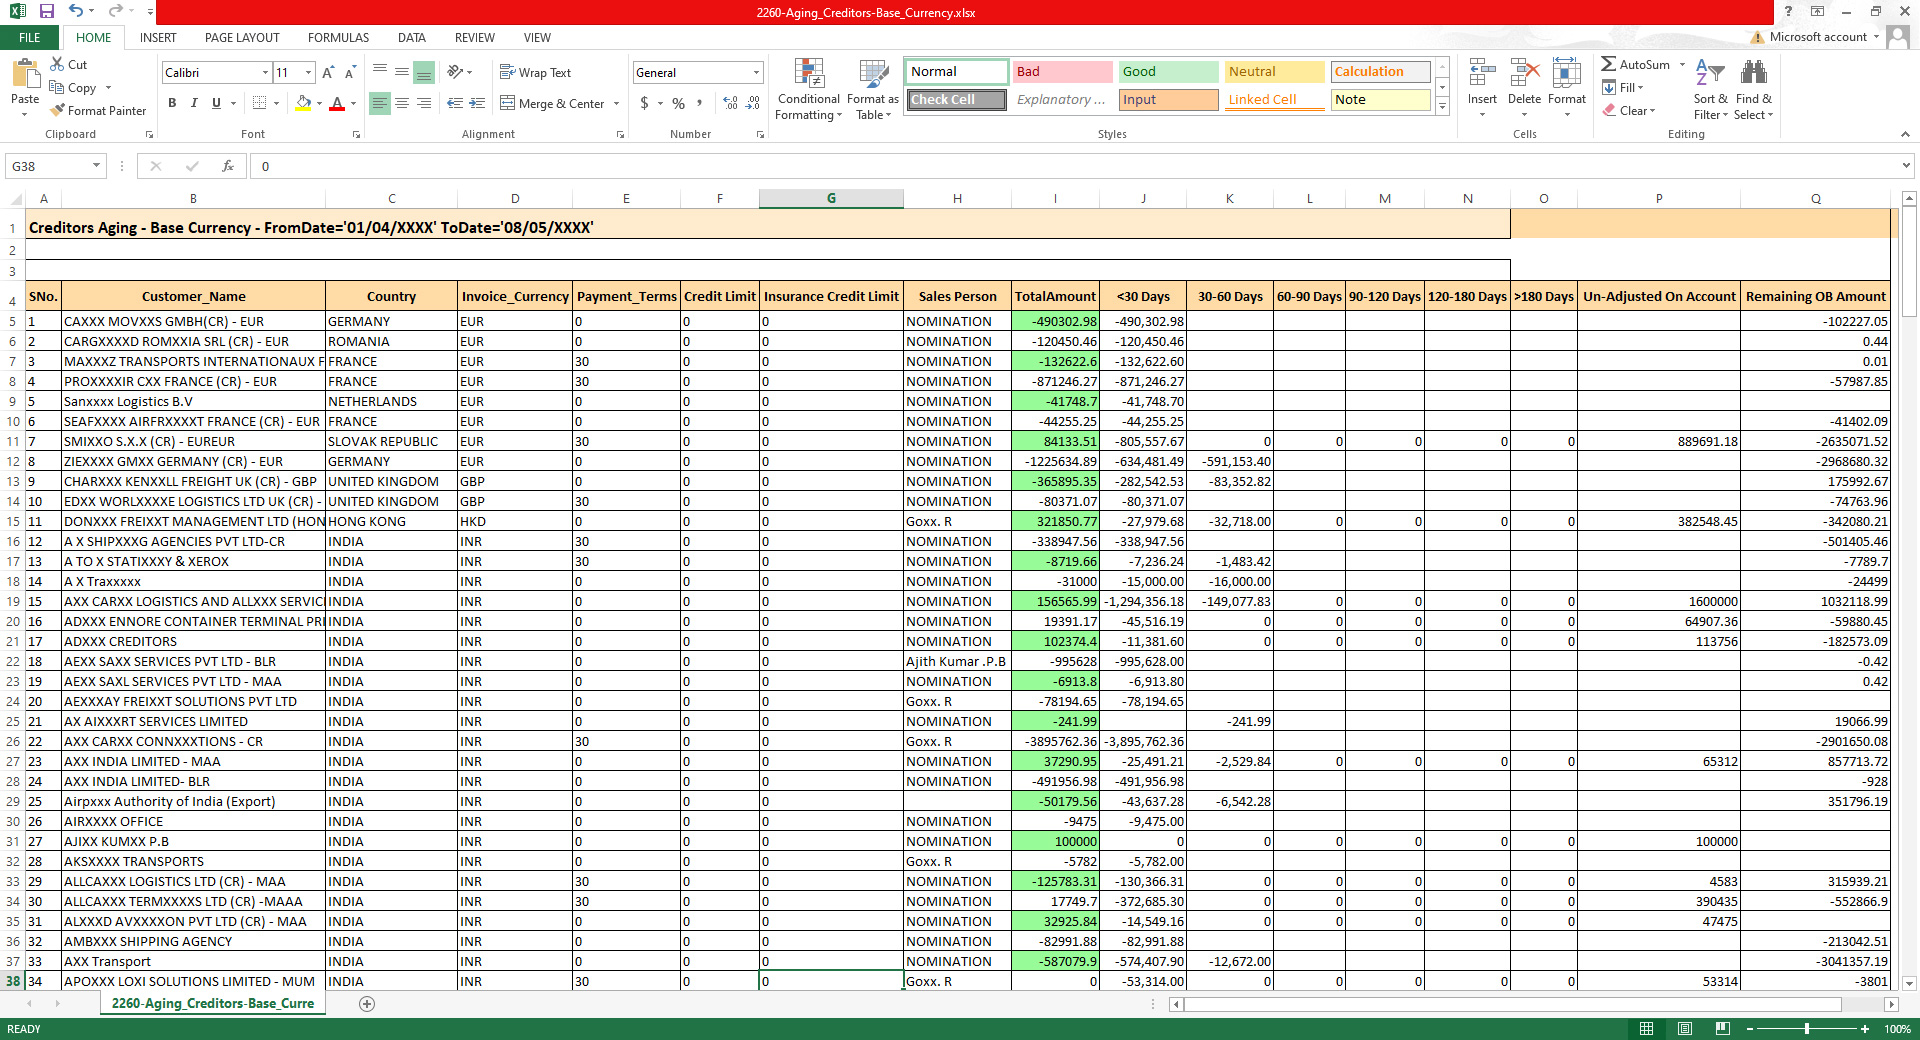Click the zoom slider in status bar
Viewport: 1920px width, 1040px height.
[1806, 1029]
